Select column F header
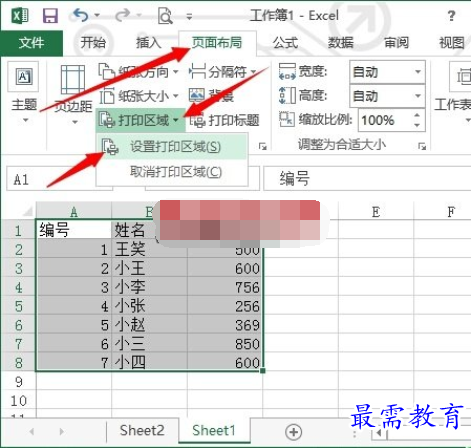The height and width of the screenshot is (448, 472). [443, 212]
